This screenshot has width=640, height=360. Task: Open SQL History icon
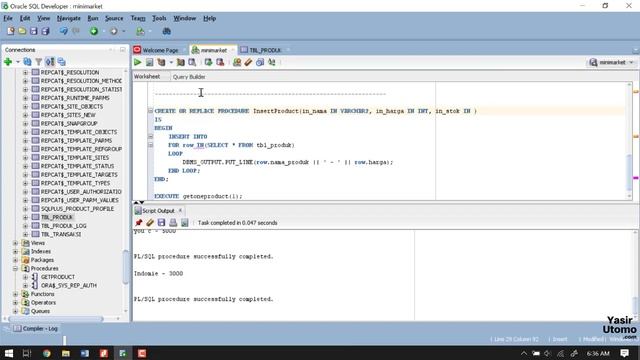pyautogui.click(x=260, y=62)
